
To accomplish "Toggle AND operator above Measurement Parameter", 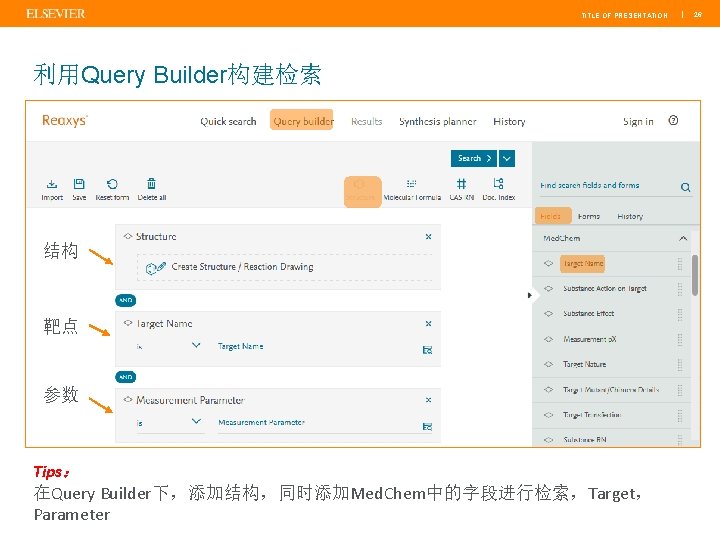I will pos(125,377).
